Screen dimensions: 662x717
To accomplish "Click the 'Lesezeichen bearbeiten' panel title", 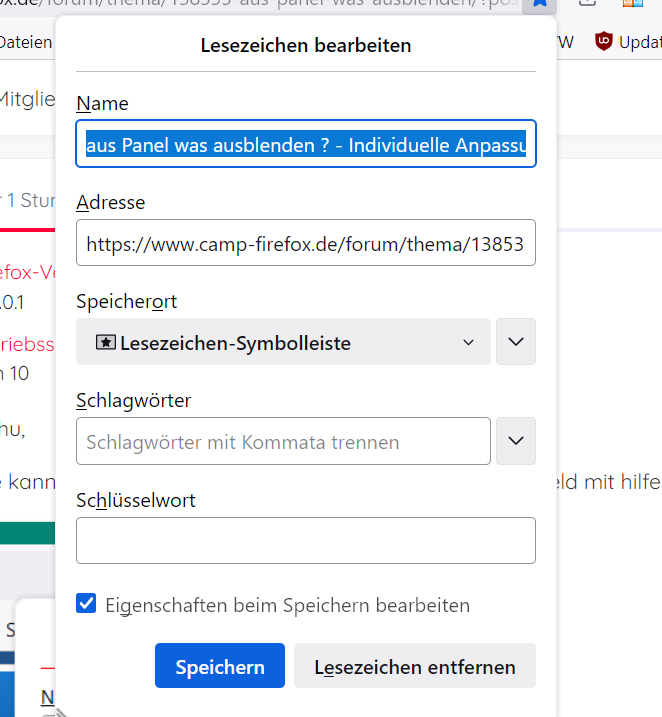I will tap(306, 45).
